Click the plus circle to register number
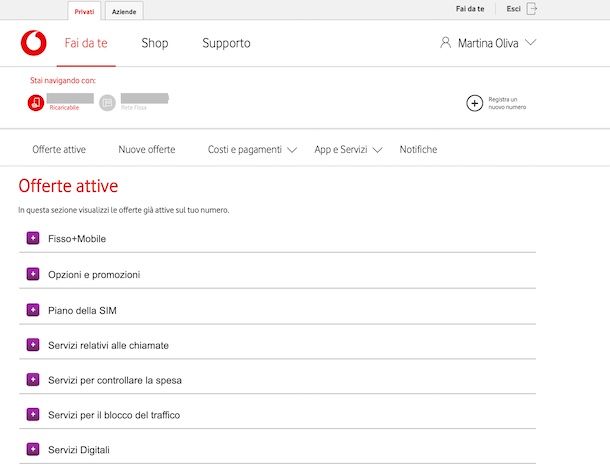This screenshot has height=474, width=610. click(x=475, y=103)
